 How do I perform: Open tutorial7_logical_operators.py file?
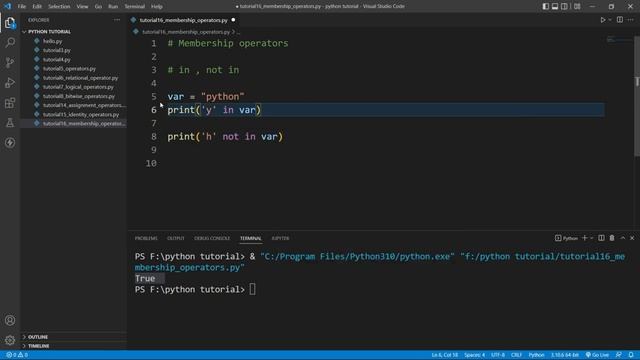point(78,87)
